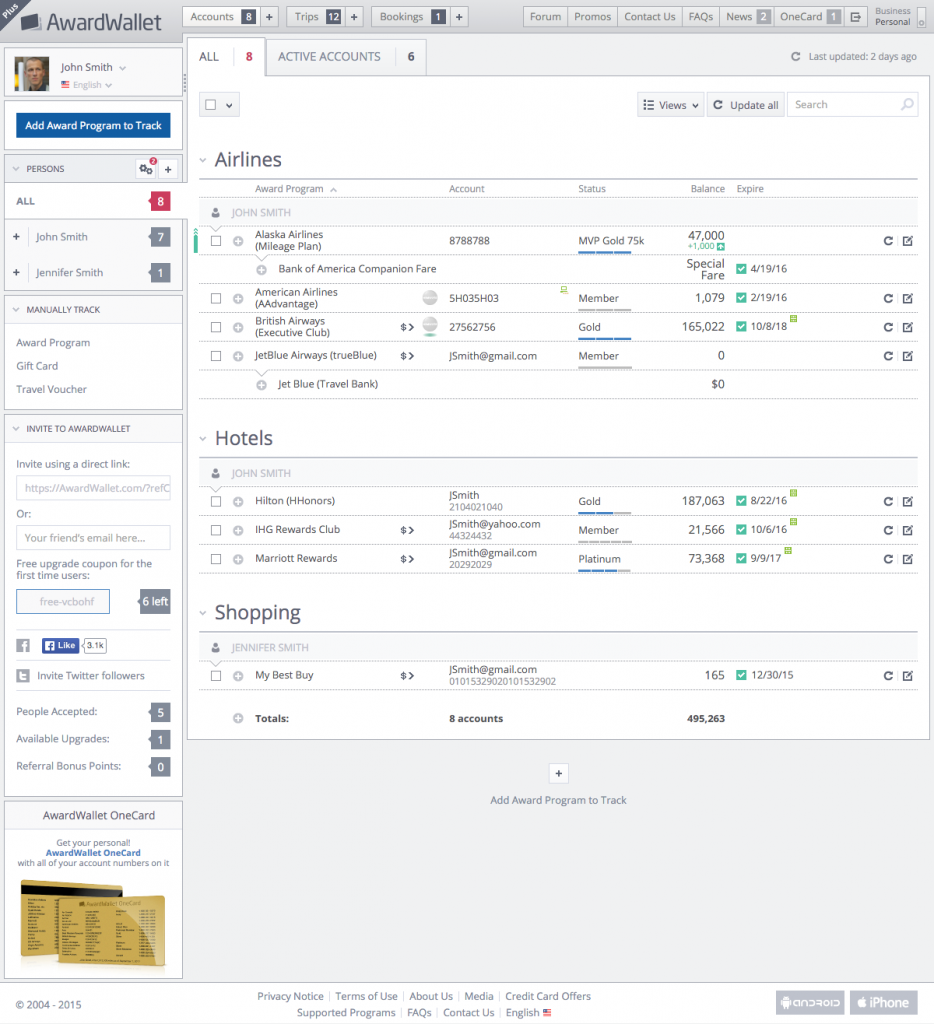Click the Update all button
Screen dimensions: 934x1024
[x=745, y=105]
